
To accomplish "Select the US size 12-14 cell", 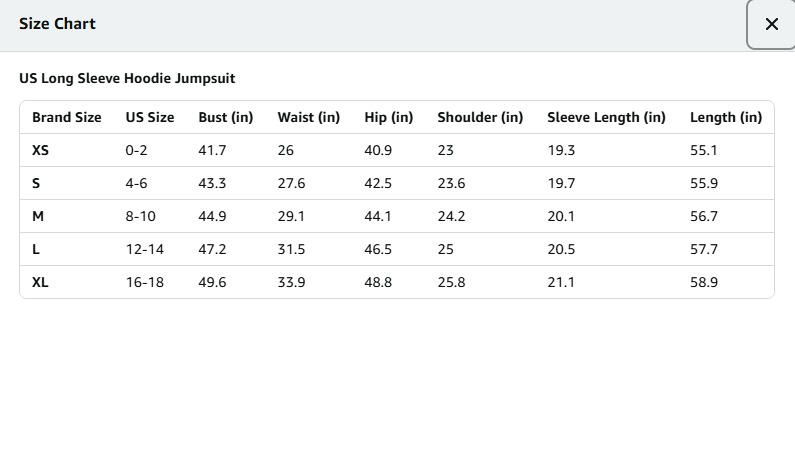I will [144, 249].
